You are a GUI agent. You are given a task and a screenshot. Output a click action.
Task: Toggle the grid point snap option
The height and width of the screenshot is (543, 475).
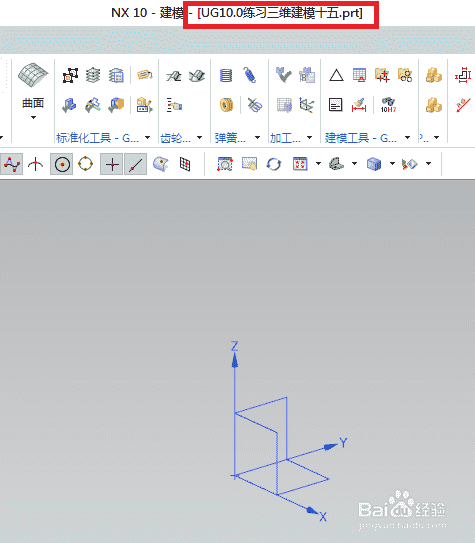pos(185,164)
